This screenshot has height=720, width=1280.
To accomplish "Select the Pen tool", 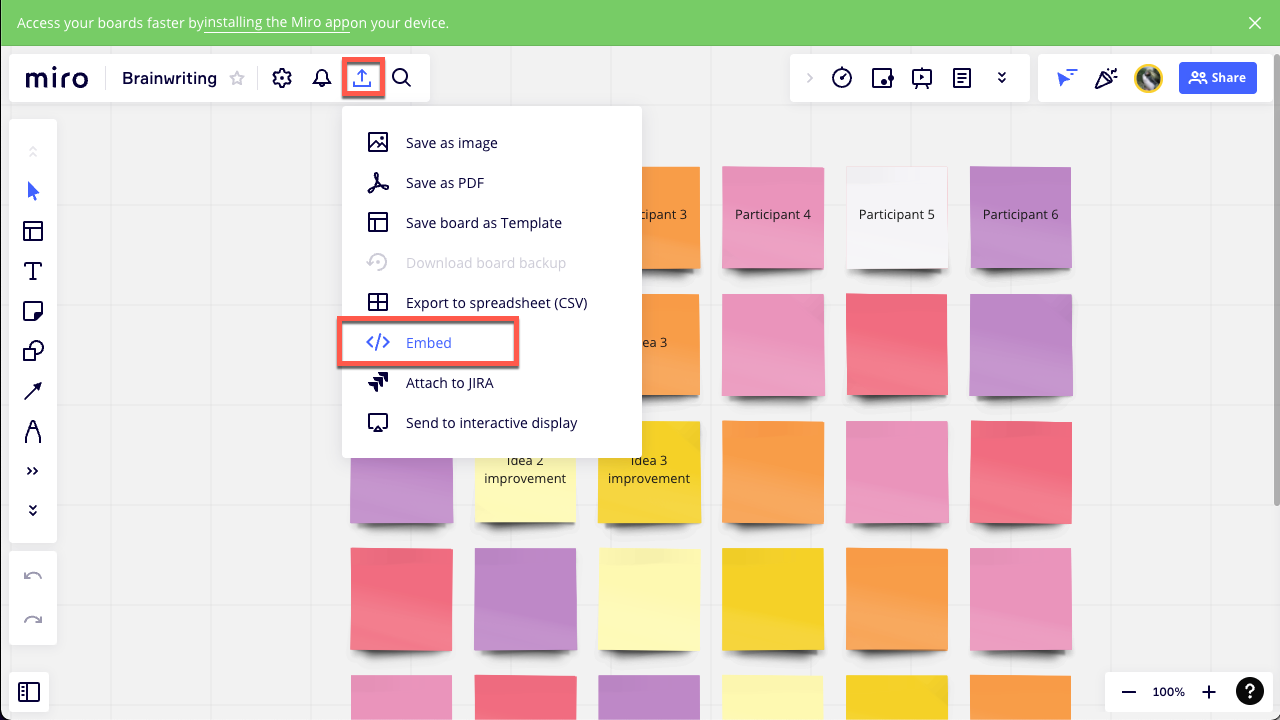I will 33,431.
